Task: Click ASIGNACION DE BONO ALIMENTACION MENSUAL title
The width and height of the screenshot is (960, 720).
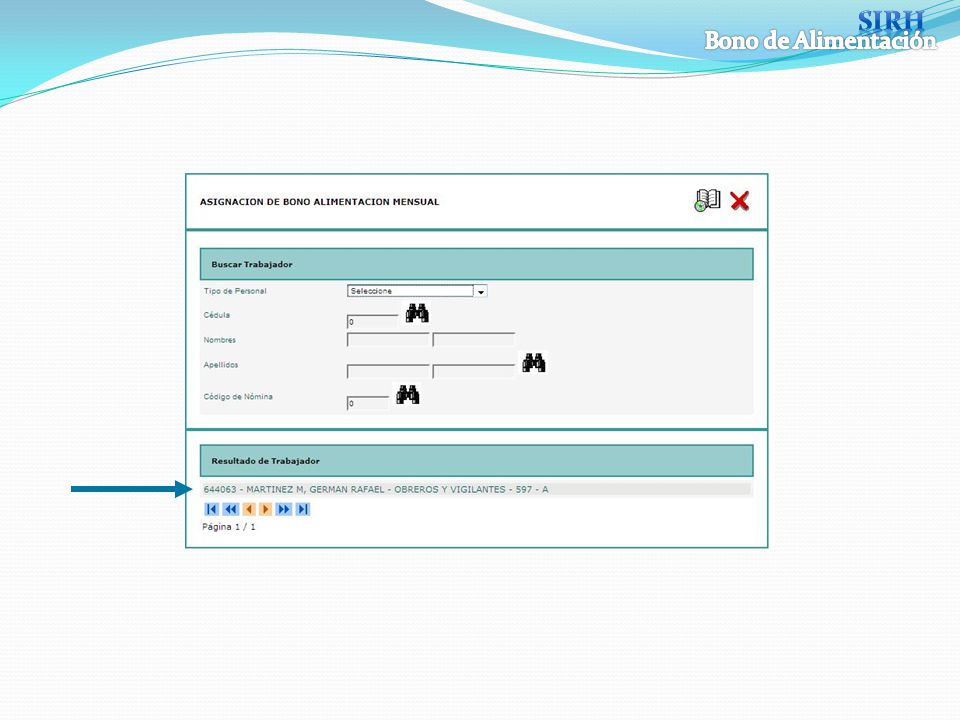Action: pyautogui.click(x=320, y=202)
